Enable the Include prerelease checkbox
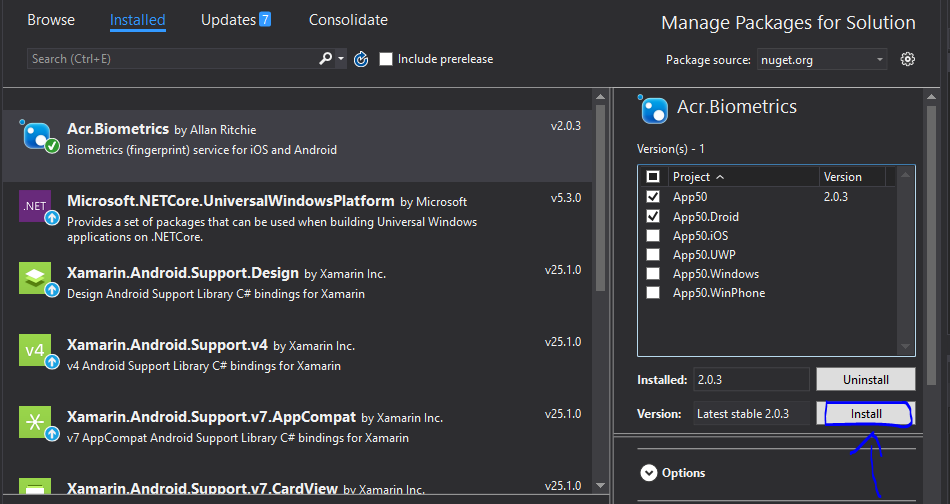Screen dimensions: 950x504 pyautogui.click(x=386, y=59)
